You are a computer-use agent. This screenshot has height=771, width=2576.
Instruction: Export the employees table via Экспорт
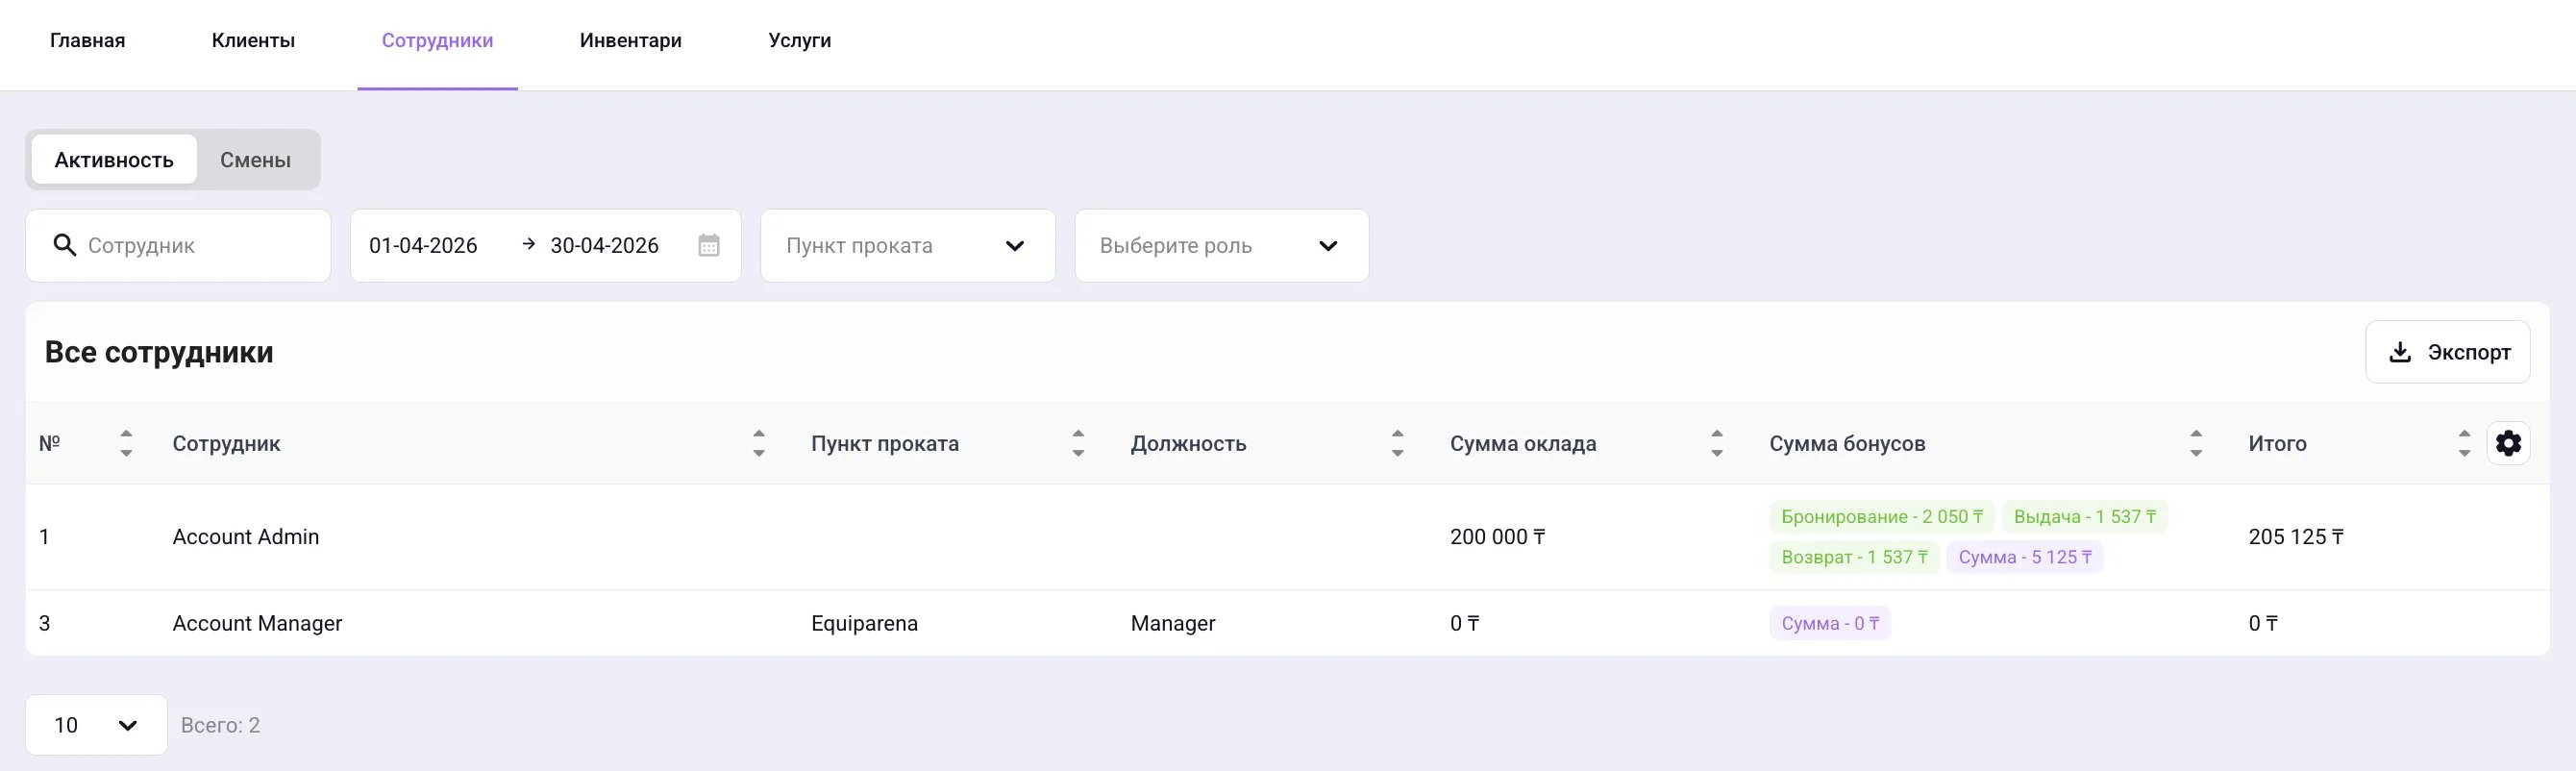[x=2448, y=352]
